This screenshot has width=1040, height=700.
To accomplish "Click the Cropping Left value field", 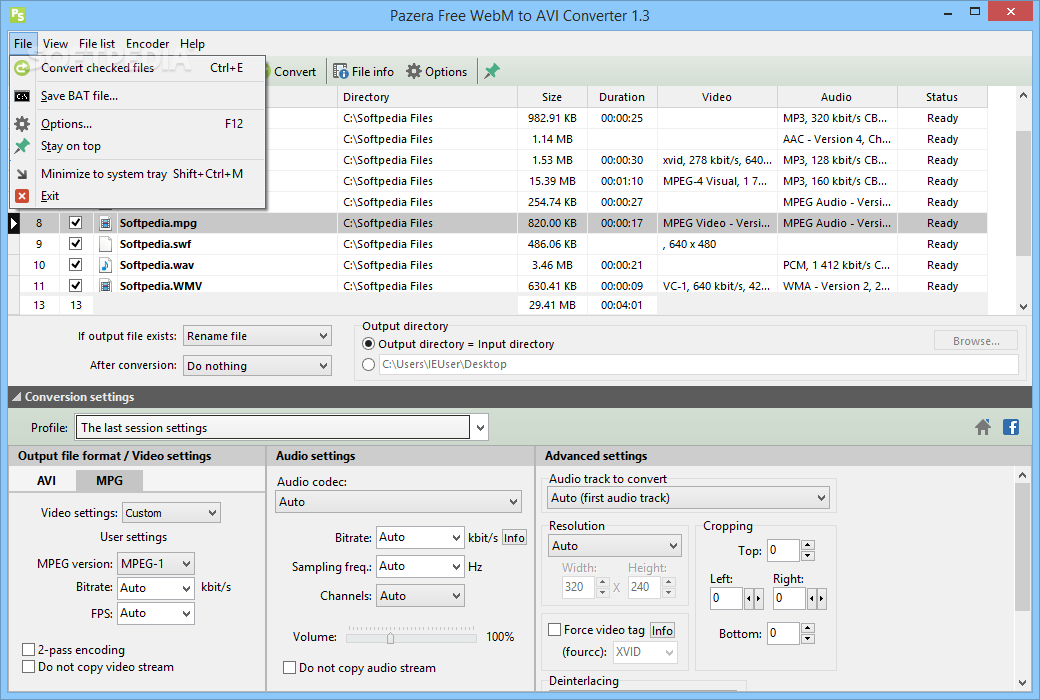I will (726, 598).
